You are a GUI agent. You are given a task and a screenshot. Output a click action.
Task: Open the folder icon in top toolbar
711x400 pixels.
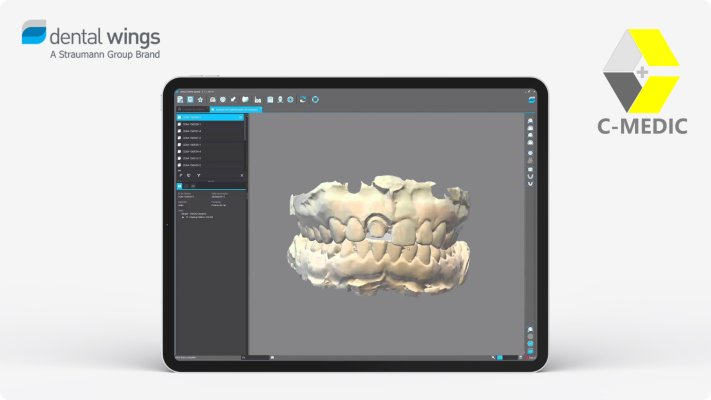(245, 99)
